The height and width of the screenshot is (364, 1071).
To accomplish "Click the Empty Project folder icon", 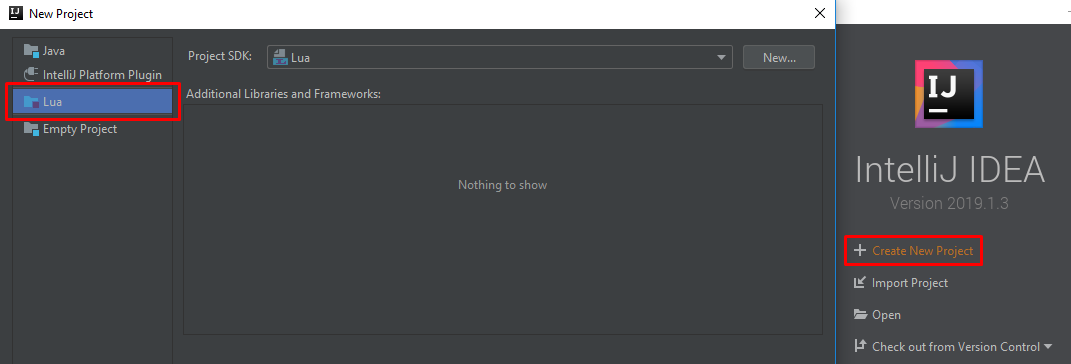I will [31, 129].
